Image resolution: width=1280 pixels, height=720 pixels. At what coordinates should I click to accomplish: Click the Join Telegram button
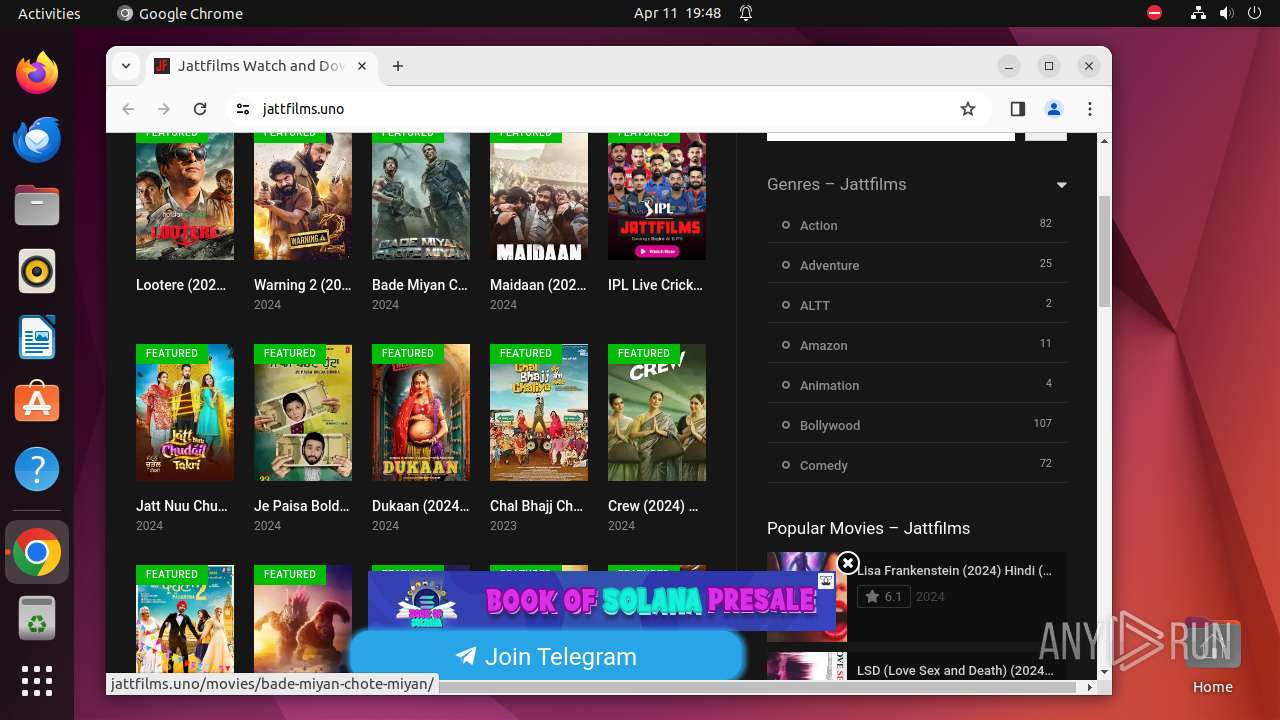click(x=546, y=657)
